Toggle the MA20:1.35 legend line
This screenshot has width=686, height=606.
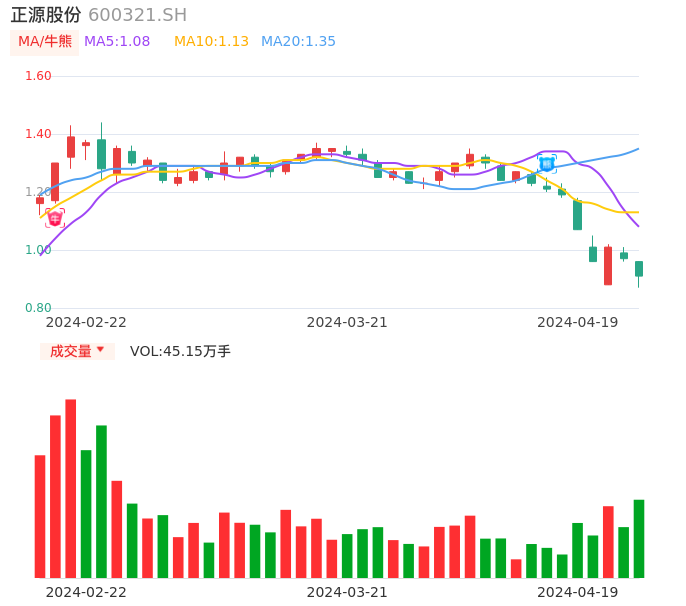point(298,42)
